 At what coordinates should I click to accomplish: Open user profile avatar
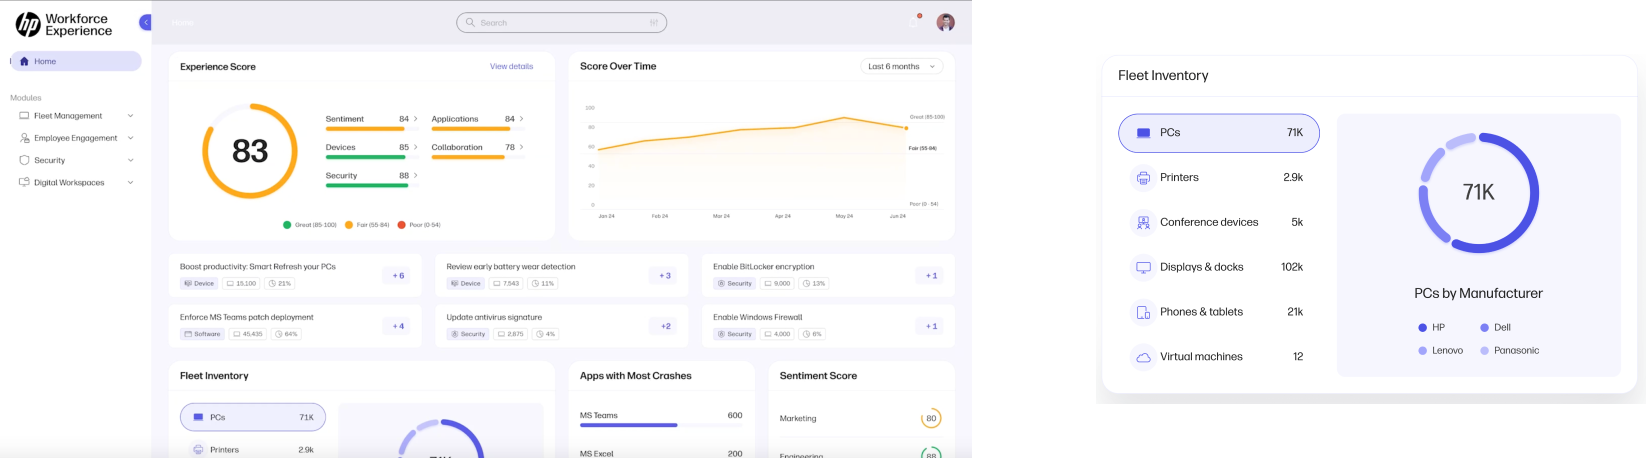[x=945, y=22]
